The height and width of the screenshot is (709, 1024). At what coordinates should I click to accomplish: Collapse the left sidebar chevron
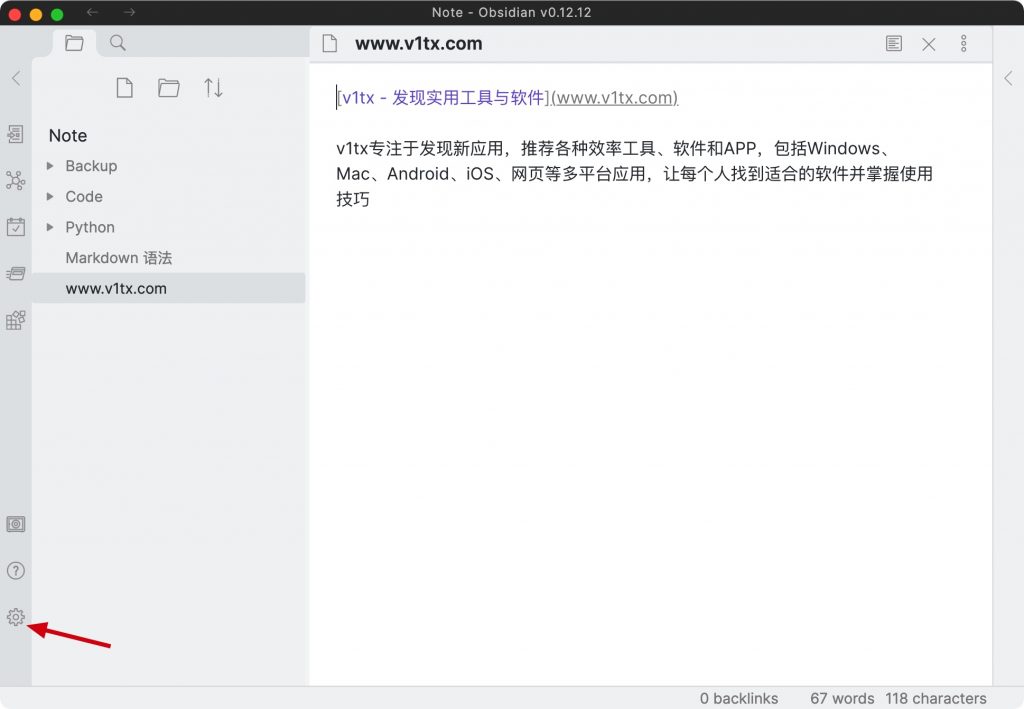pos(16,78)
